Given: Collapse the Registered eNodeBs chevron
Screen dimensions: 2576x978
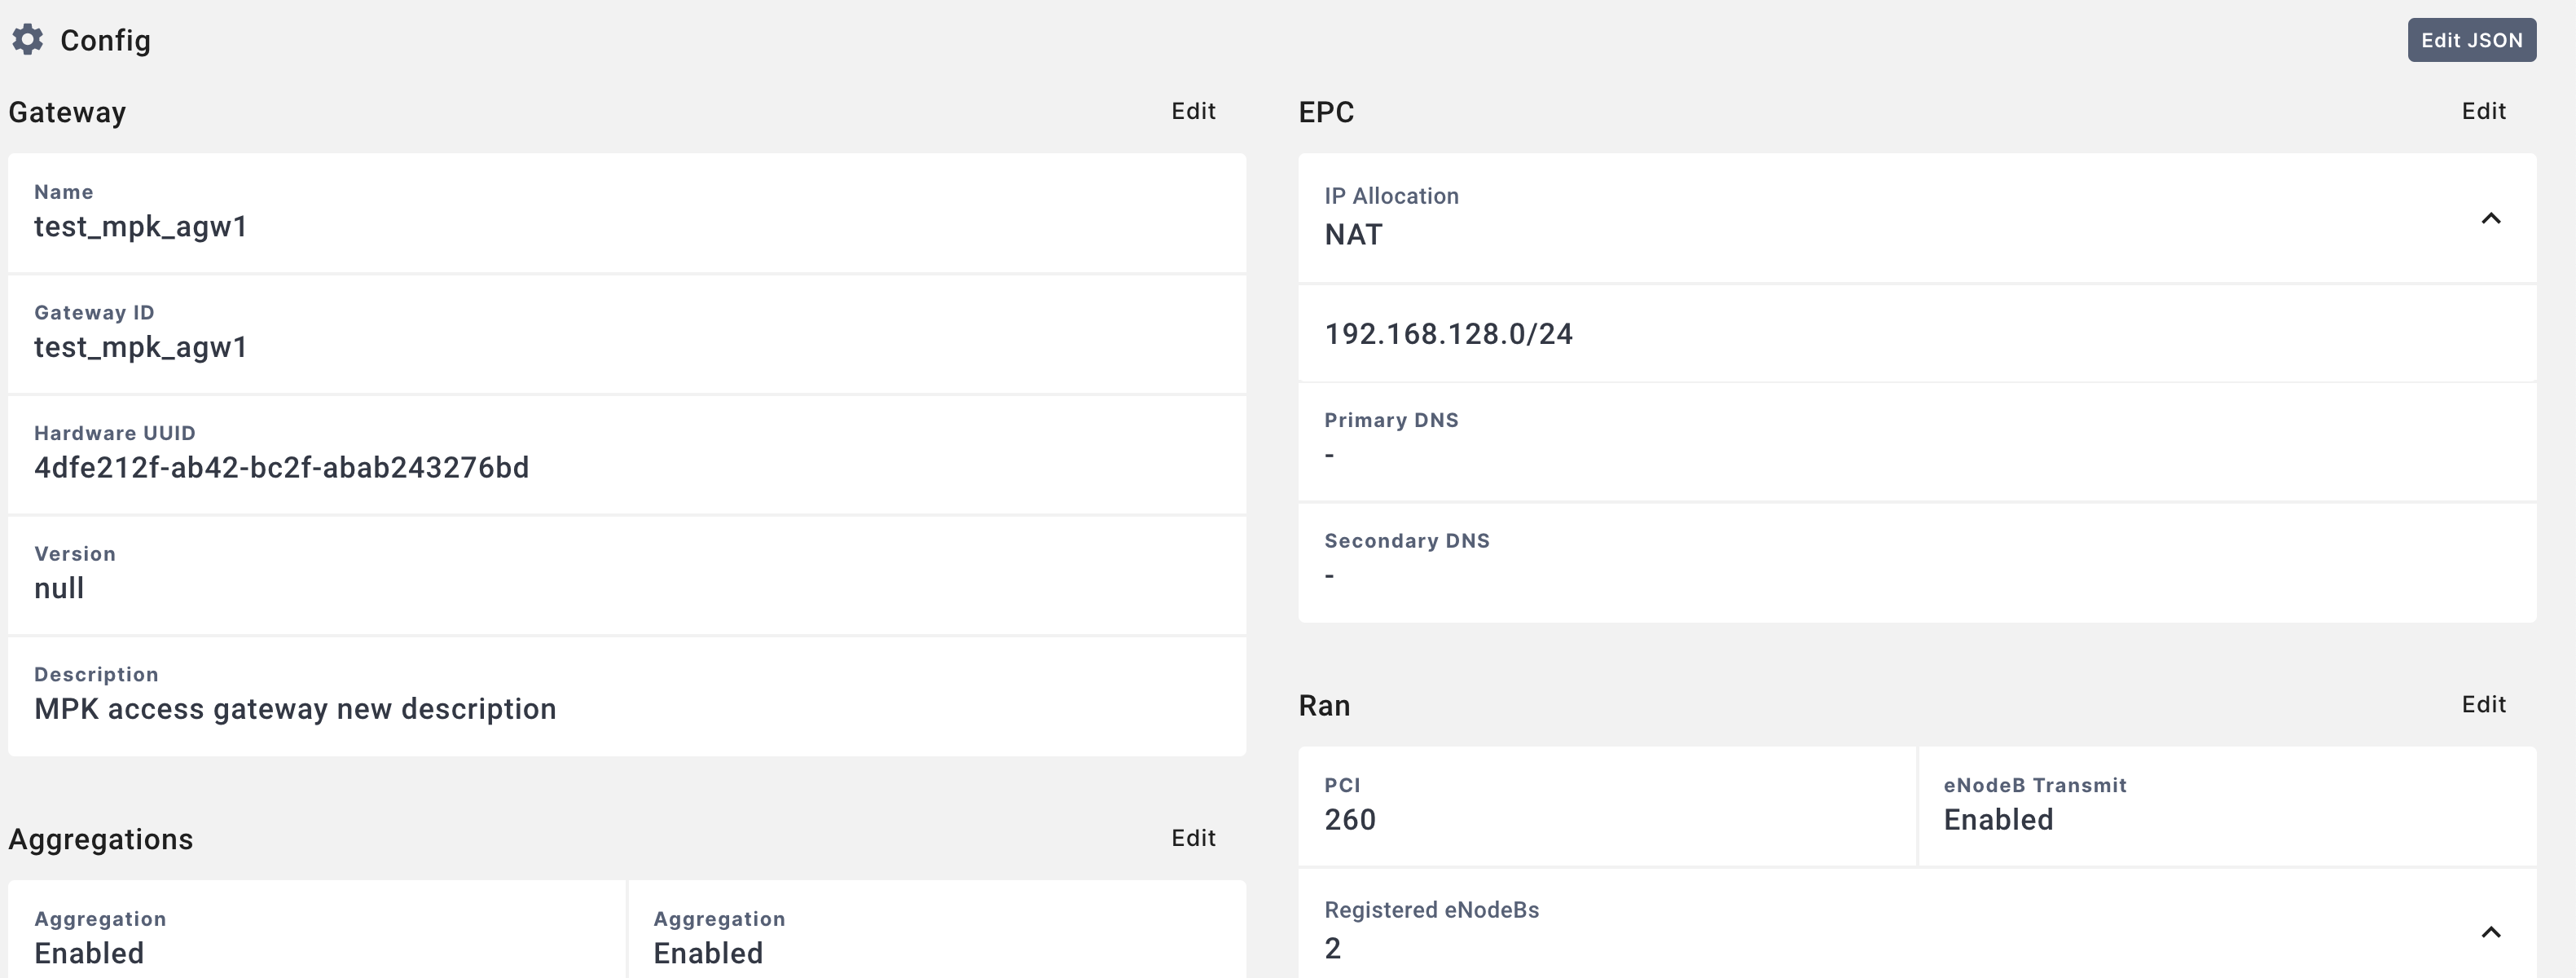Looking at the screenshot, I should (2490, 932).
